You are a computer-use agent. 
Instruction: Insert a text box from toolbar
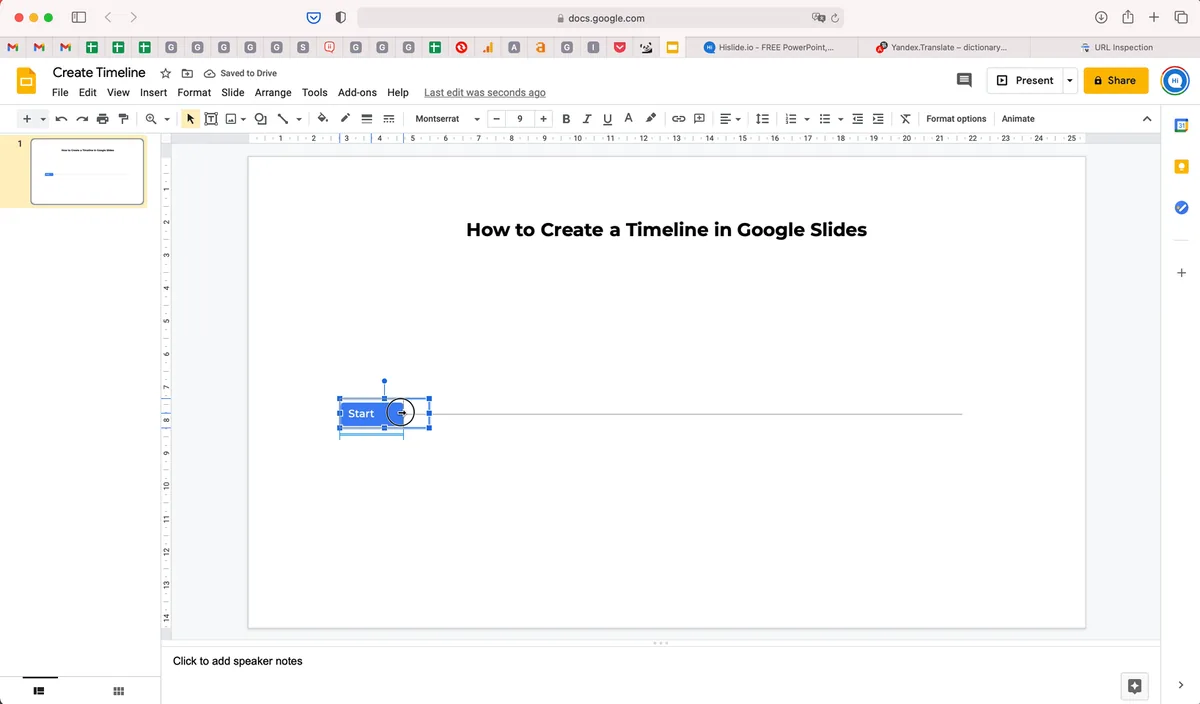click(211, 119)
